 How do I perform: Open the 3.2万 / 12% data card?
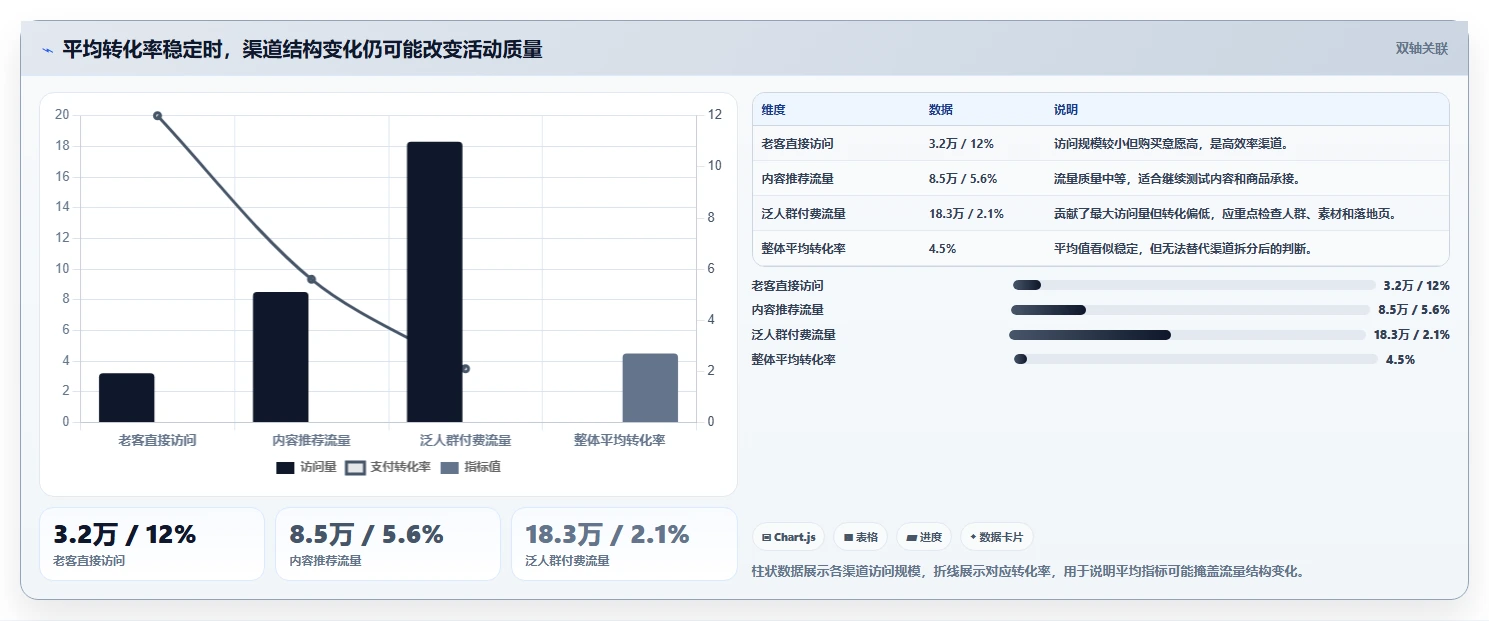click(x=152, y=544)
